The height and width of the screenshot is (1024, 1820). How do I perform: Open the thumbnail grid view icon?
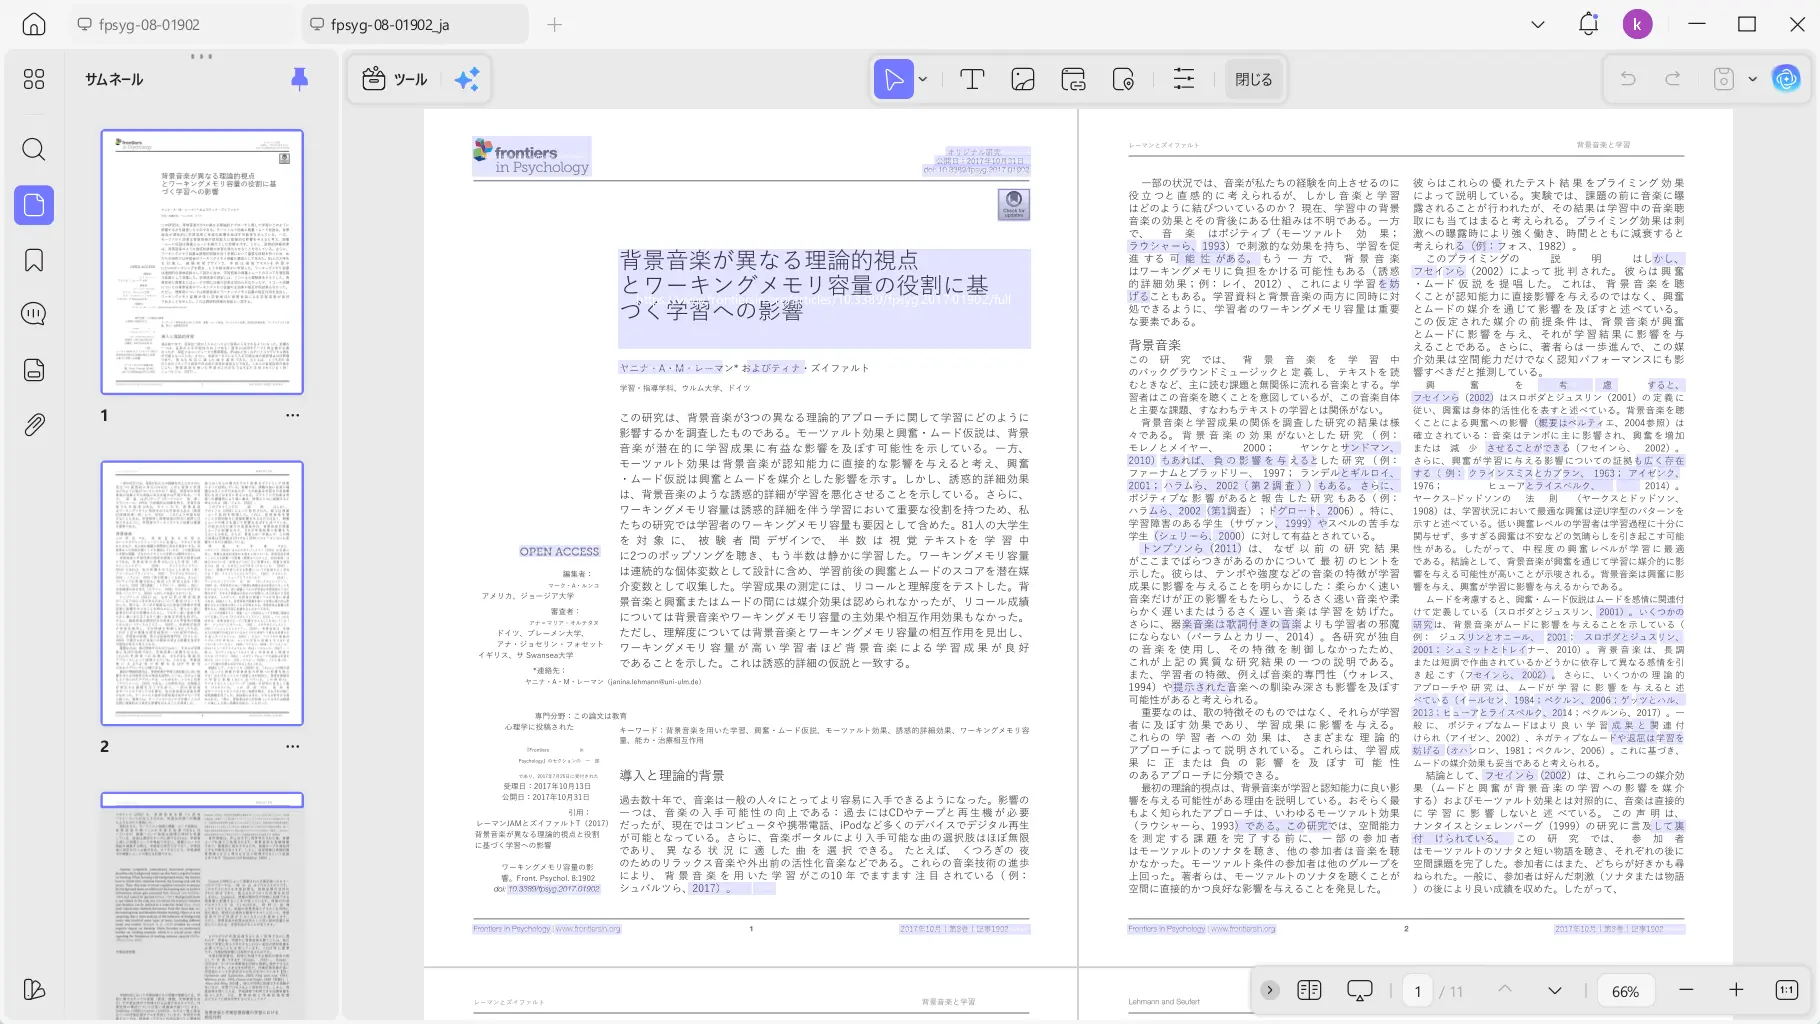[x=34, y=79]
